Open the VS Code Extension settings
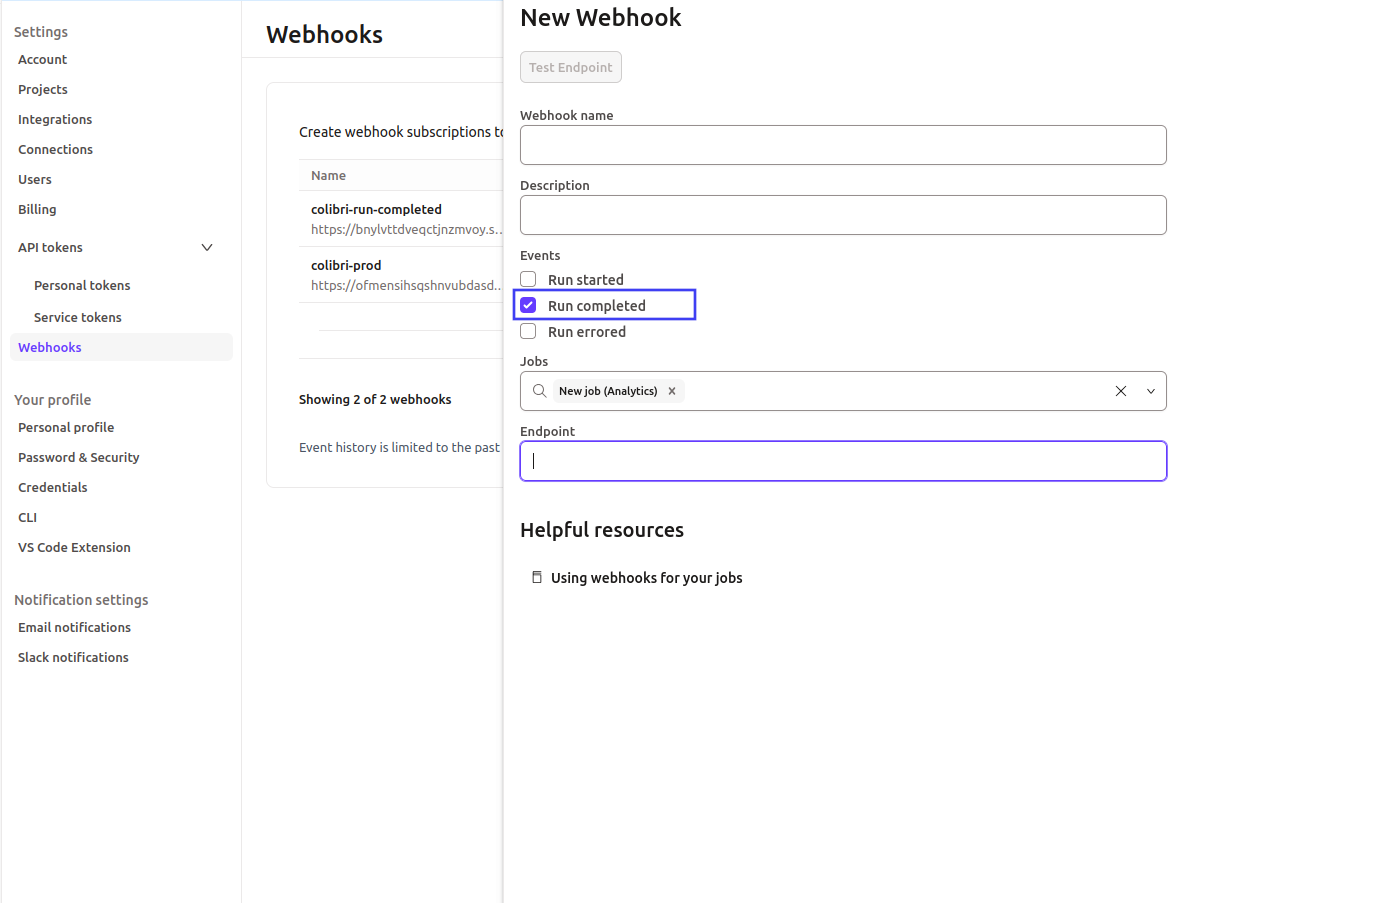This screenshot has width=1394, height=903. point(73,547)
